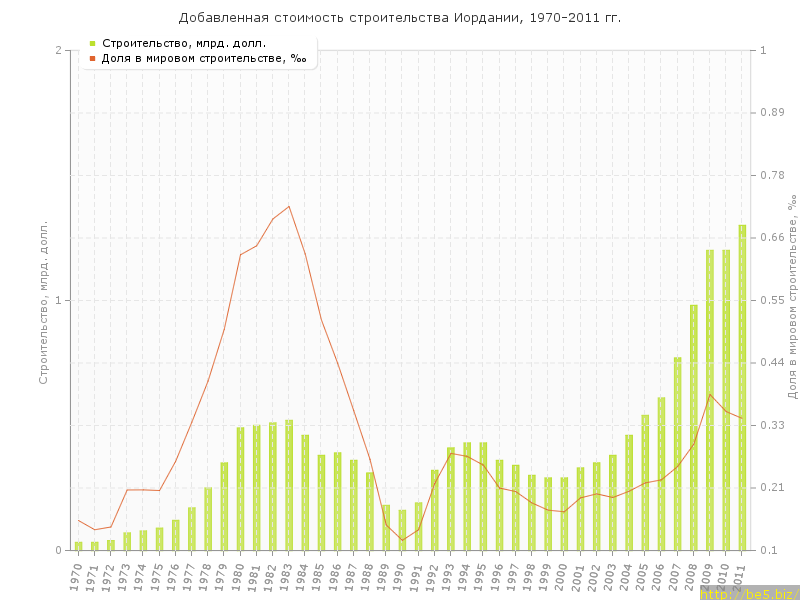Select the green bar for 1994
This screenshot has height=600, width=800.
click(x=467, y=496)
